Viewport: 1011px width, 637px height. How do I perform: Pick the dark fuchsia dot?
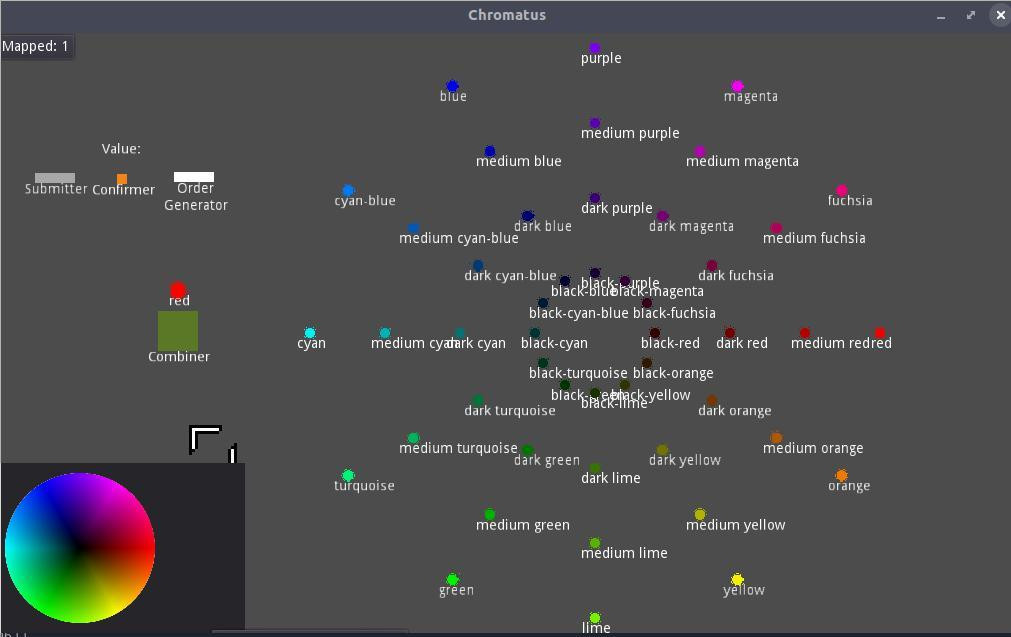pos(711,265)
